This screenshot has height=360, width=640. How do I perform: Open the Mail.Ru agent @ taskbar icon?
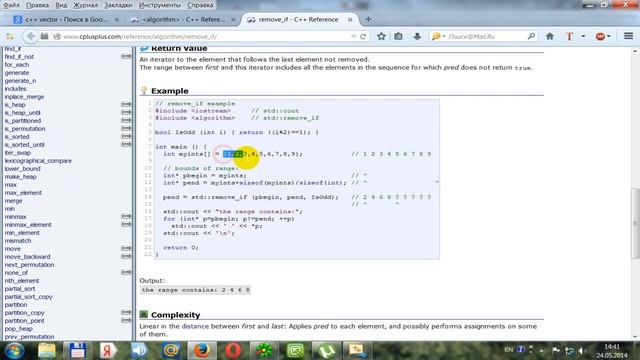[x=171, y=351]
